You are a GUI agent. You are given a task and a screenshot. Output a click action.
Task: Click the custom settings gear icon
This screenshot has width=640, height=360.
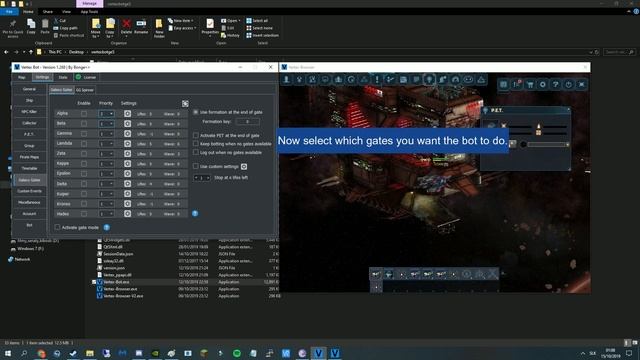244,167
